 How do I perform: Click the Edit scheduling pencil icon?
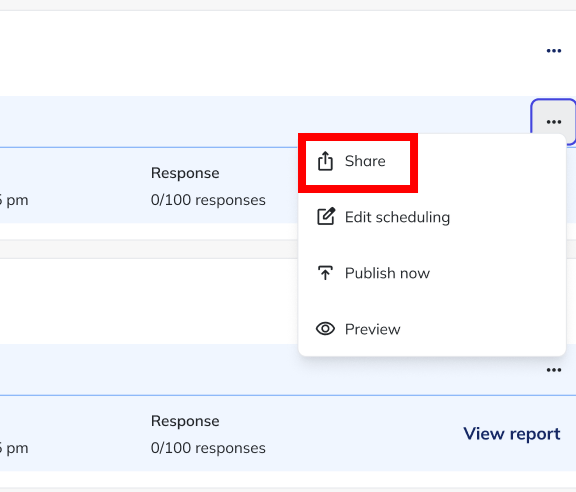[x=326, y=216]
